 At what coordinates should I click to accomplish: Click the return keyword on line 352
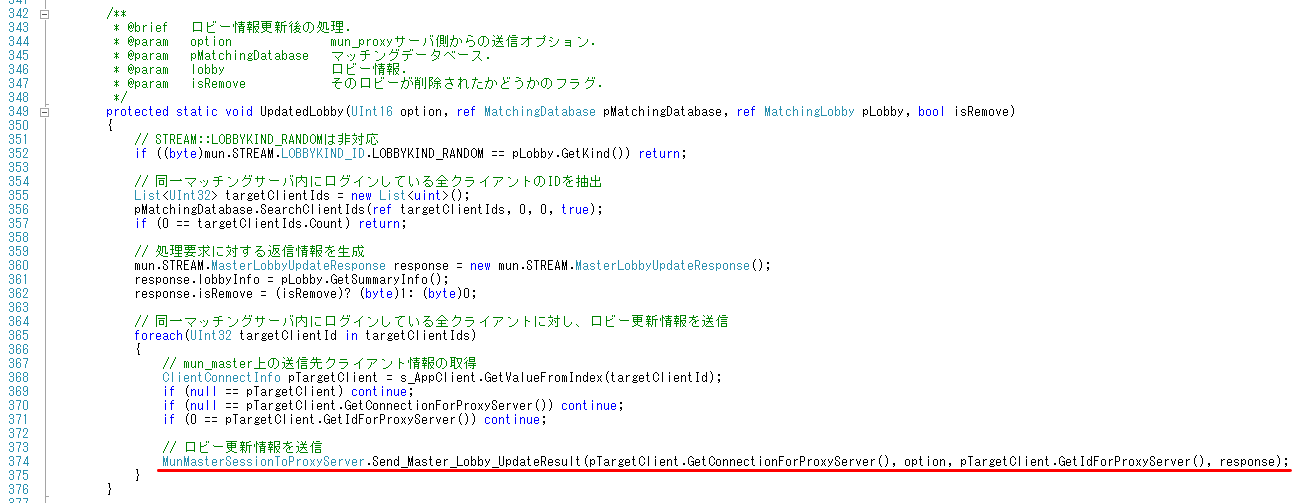[657, 153]
